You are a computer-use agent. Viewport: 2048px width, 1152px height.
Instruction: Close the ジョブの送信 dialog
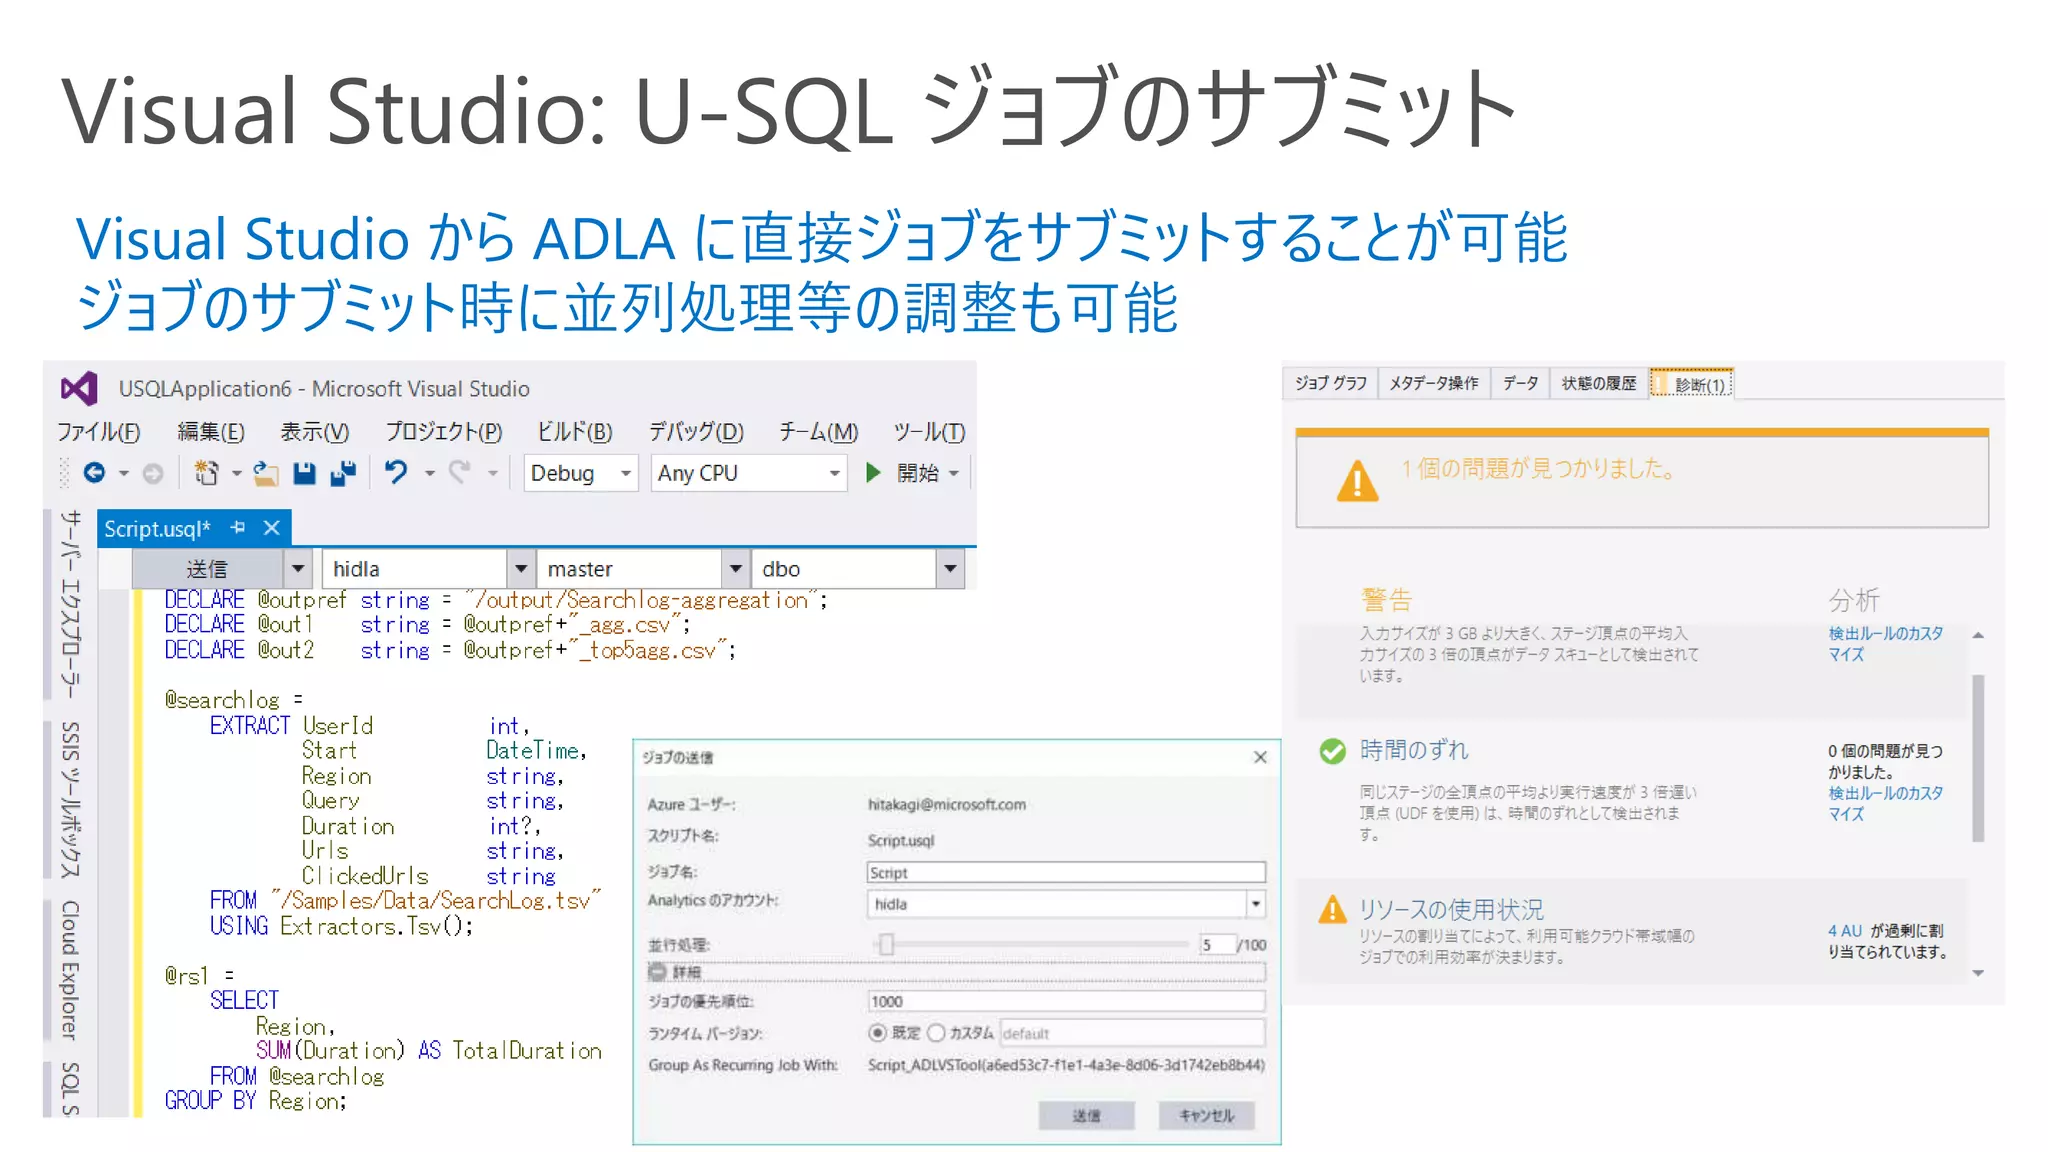(x=1260, y=757)
